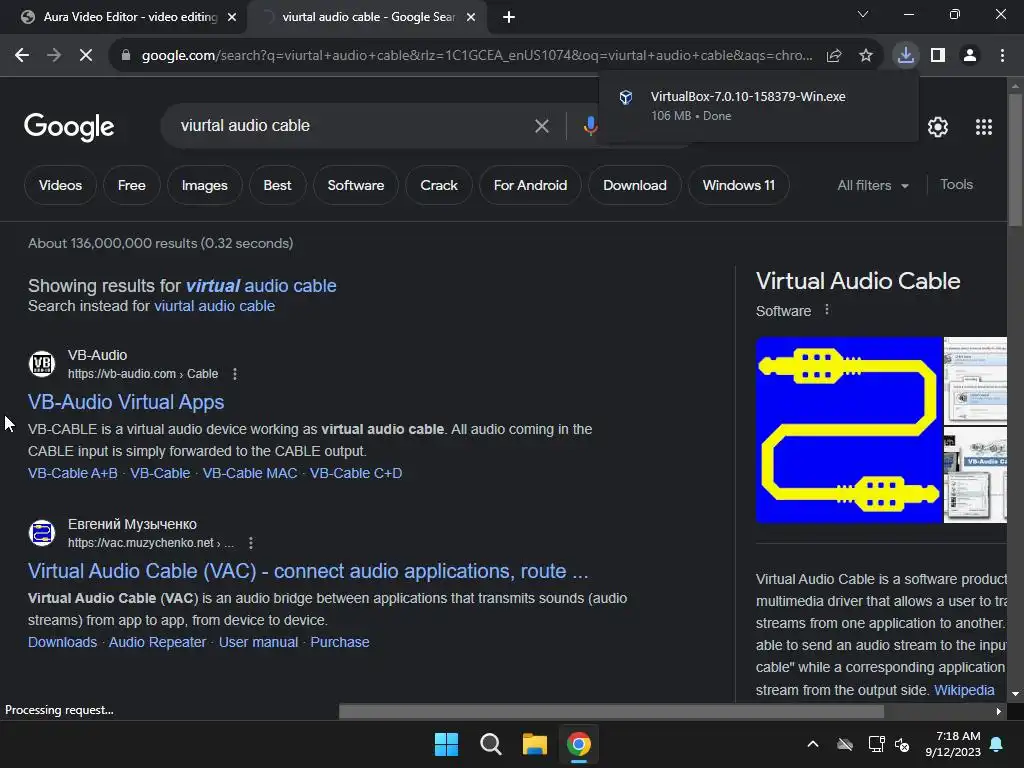Filter results by Videos

tap(60, 185)
